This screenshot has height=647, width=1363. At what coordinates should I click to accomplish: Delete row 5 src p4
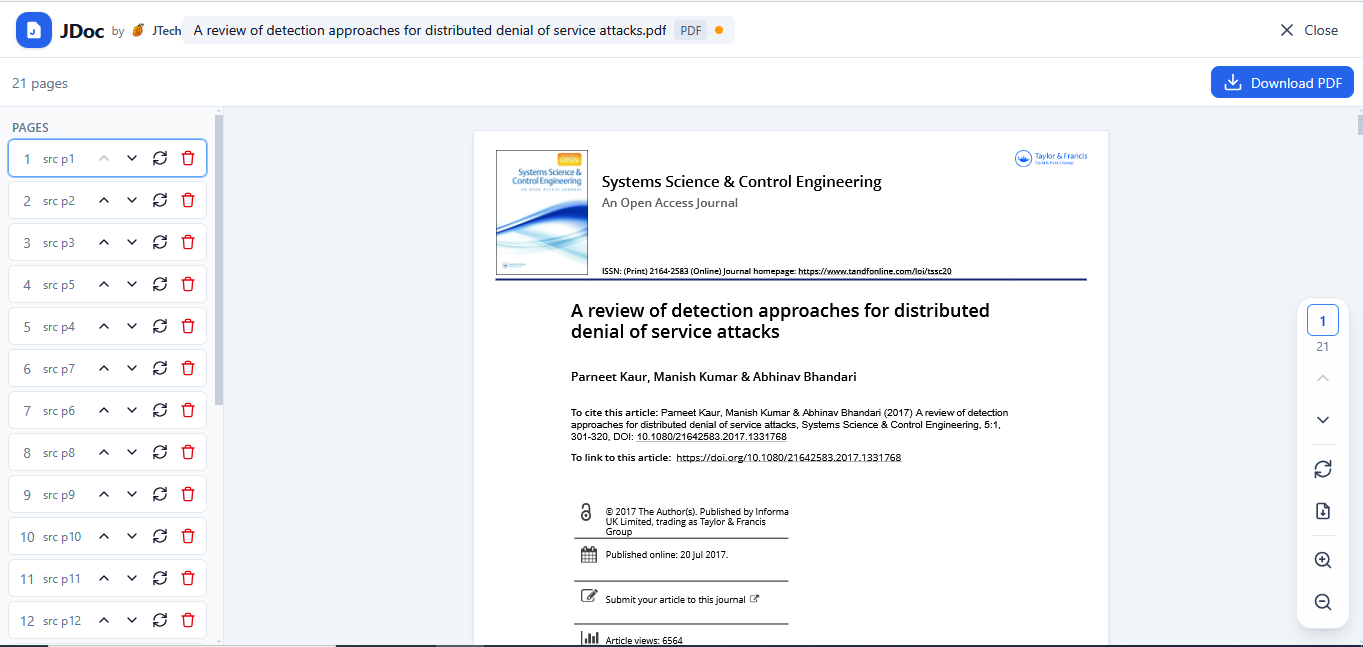click(x=188, y=326)
